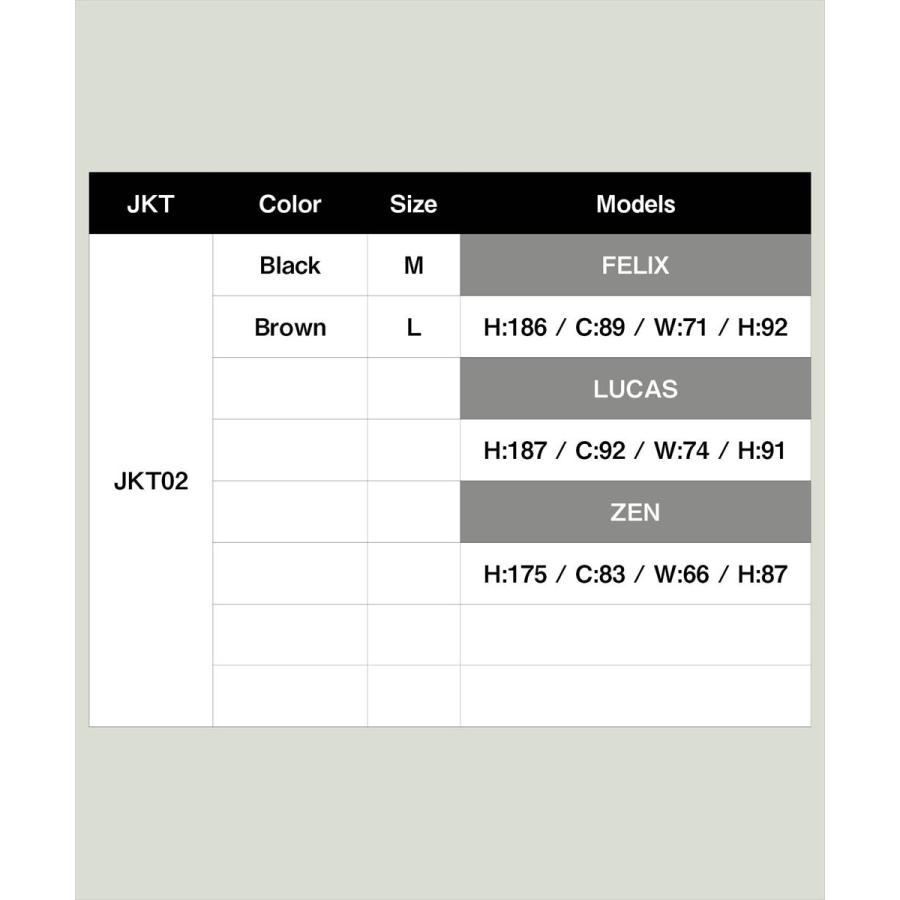Screen dimensions: 900x900
Task: Click the Size column header
Action: coord(413,204)
